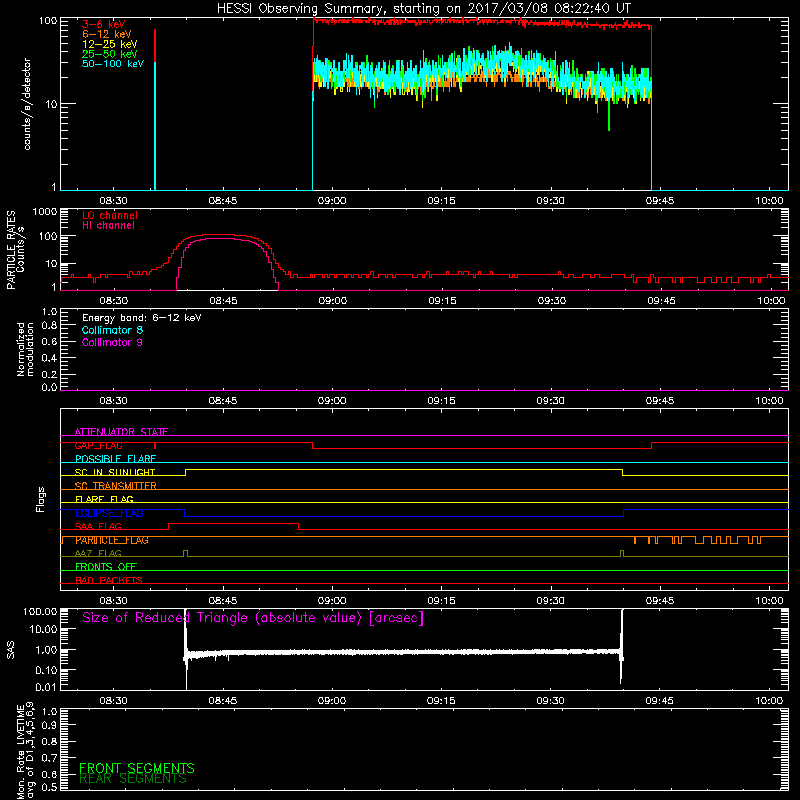Click the "Size of Reduced Triangle" caption
800x800 pixels.
click(253, 618)
